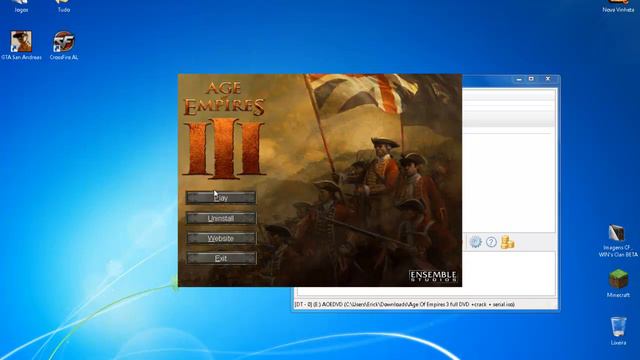This screenshot has width=640, height=360.
Task: Open the Lixeira recycle bin
Action: (618, 331)
